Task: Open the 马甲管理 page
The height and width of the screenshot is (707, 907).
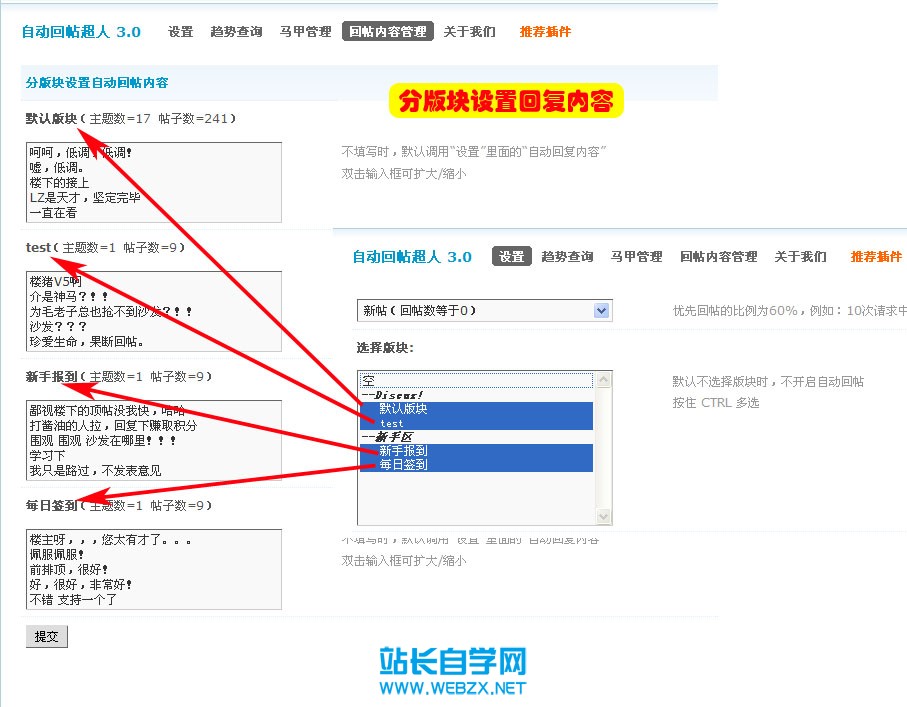Action: pos(305,31)
